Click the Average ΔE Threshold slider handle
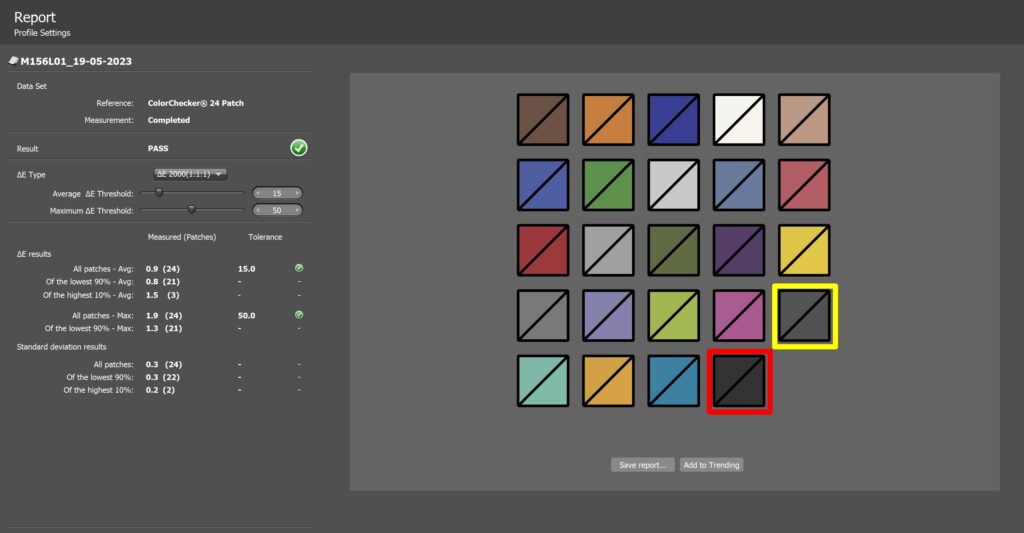 (158, 193)
